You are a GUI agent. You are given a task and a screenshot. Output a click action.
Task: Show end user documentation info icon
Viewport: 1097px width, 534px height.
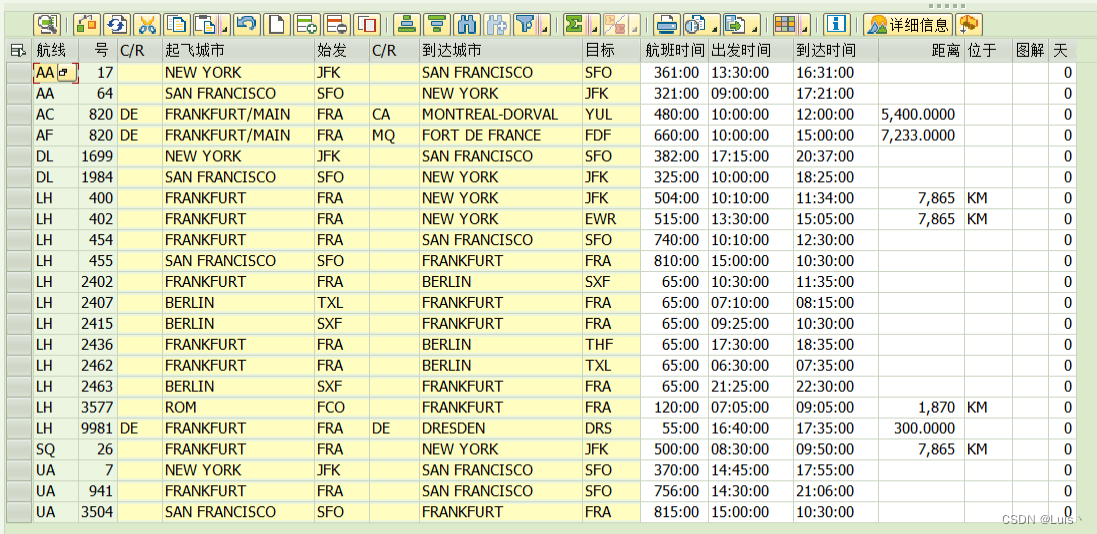(837, 24)
